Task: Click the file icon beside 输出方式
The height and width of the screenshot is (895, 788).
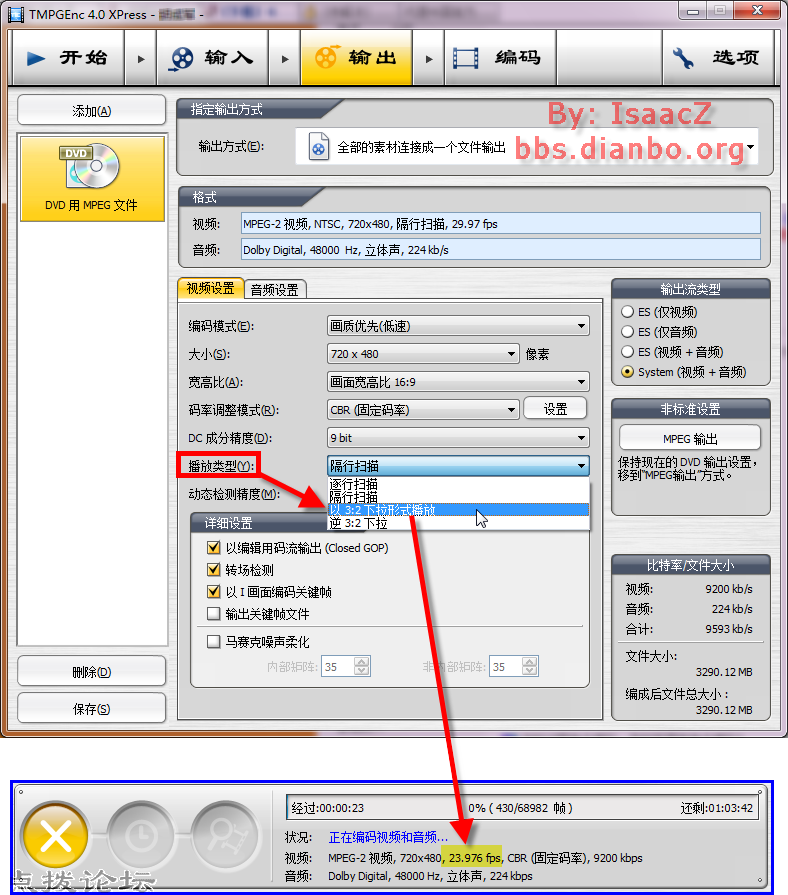Action: pos(318,146)
